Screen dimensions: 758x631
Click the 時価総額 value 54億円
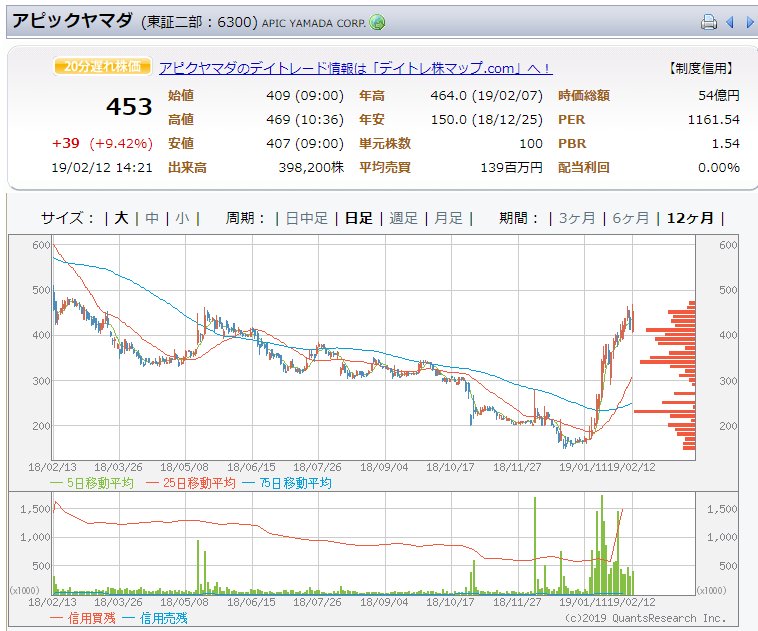click(718, 95)
